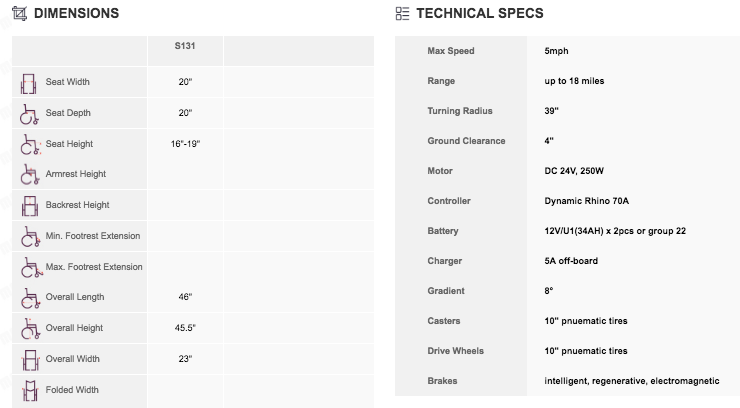Select the Seat Depth wheelchair icon
This screenshot has height=408, width=740.
[29, 115]
